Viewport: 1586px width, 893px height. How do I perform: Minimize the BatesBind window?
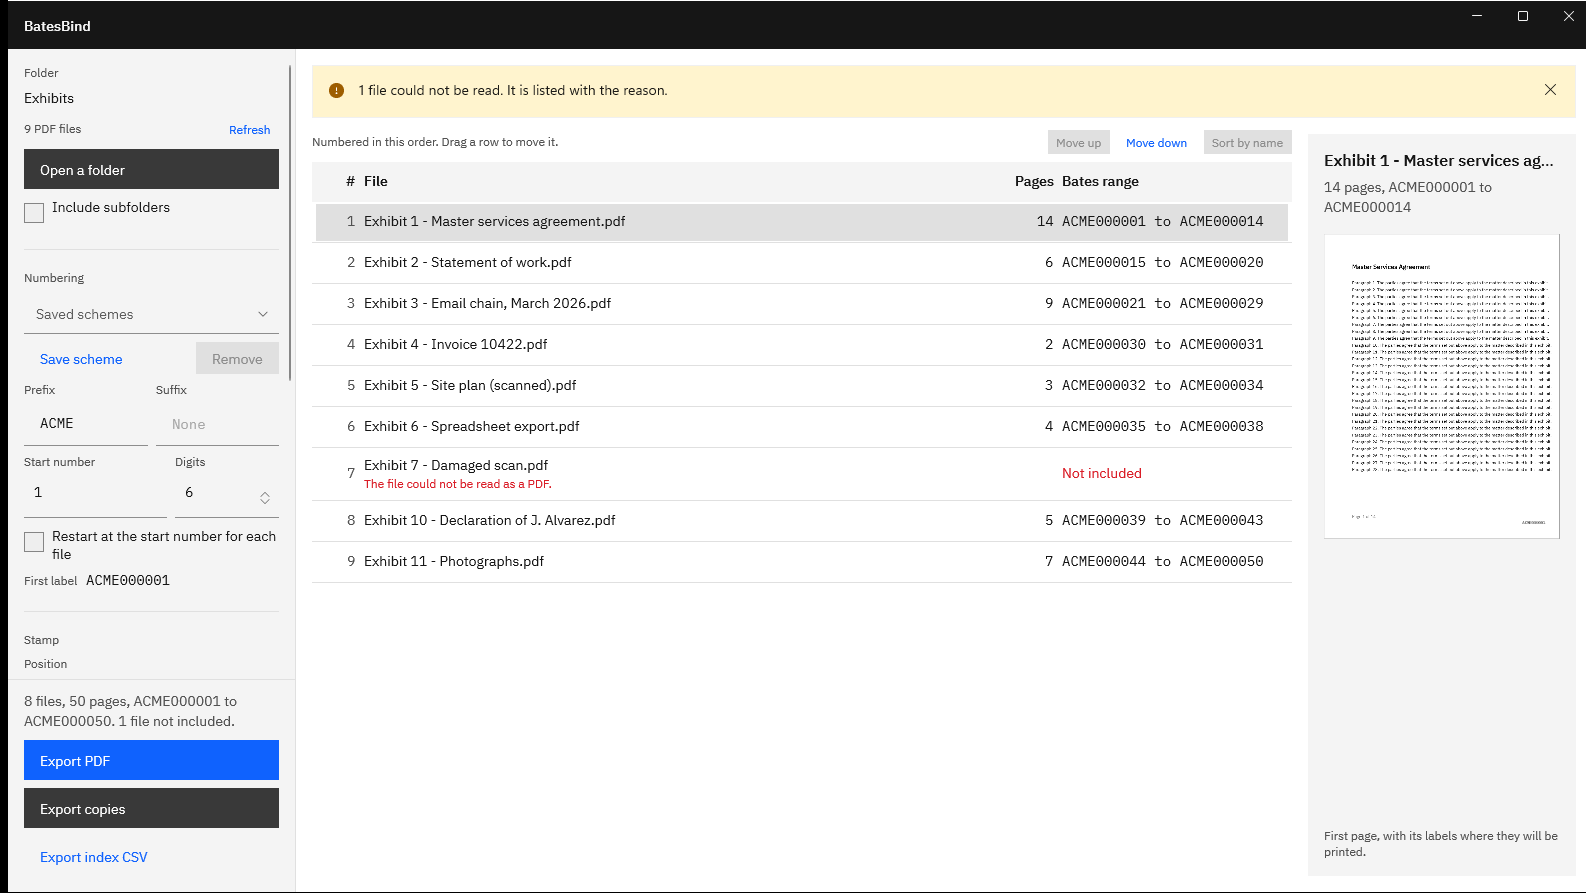click(x=1477, y=16)
